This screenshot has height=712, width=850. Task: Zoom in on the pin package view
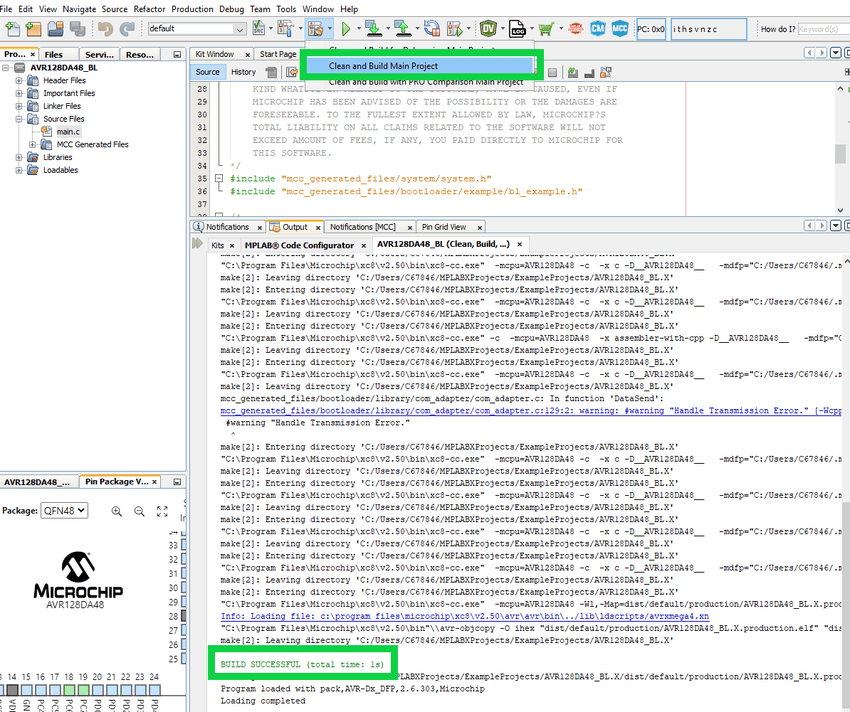[x=116, y=511]
